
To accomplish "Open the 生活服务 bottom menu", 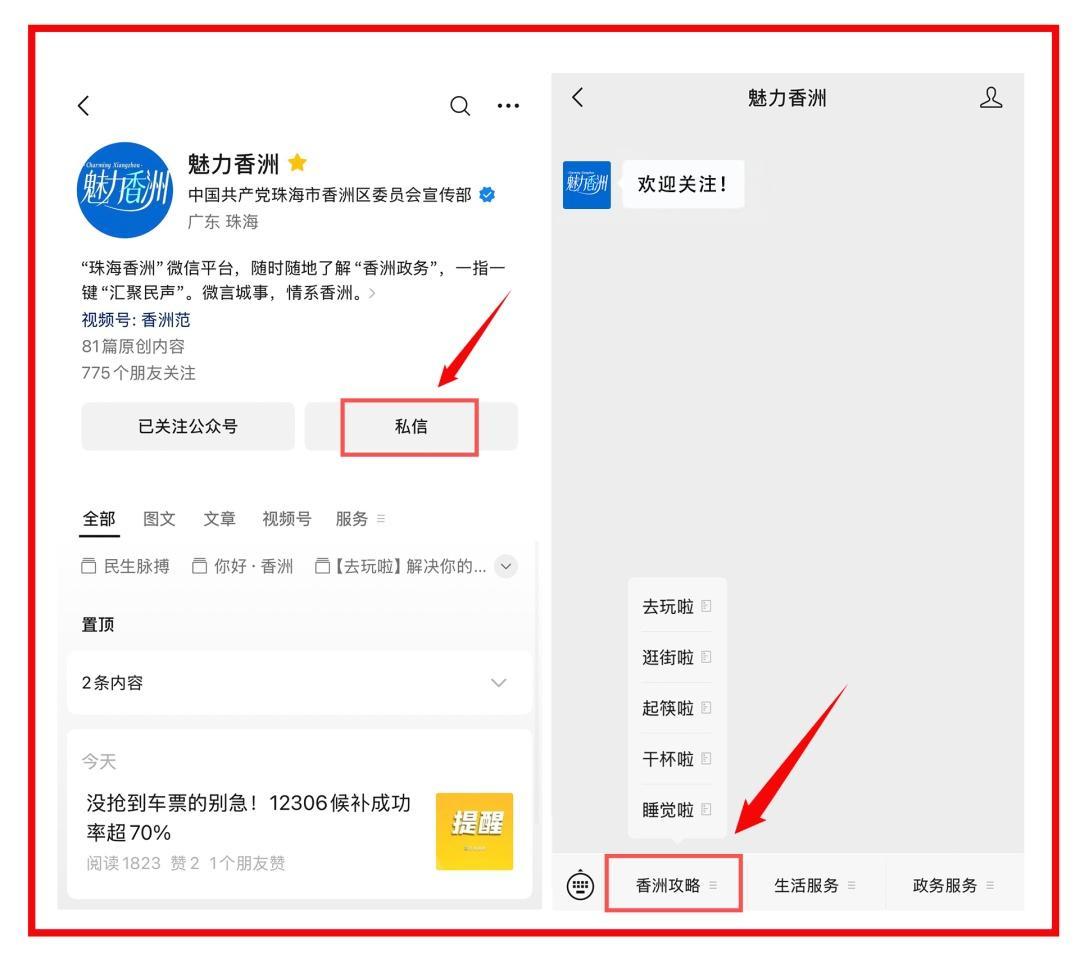I will click(x=814, y=884).
